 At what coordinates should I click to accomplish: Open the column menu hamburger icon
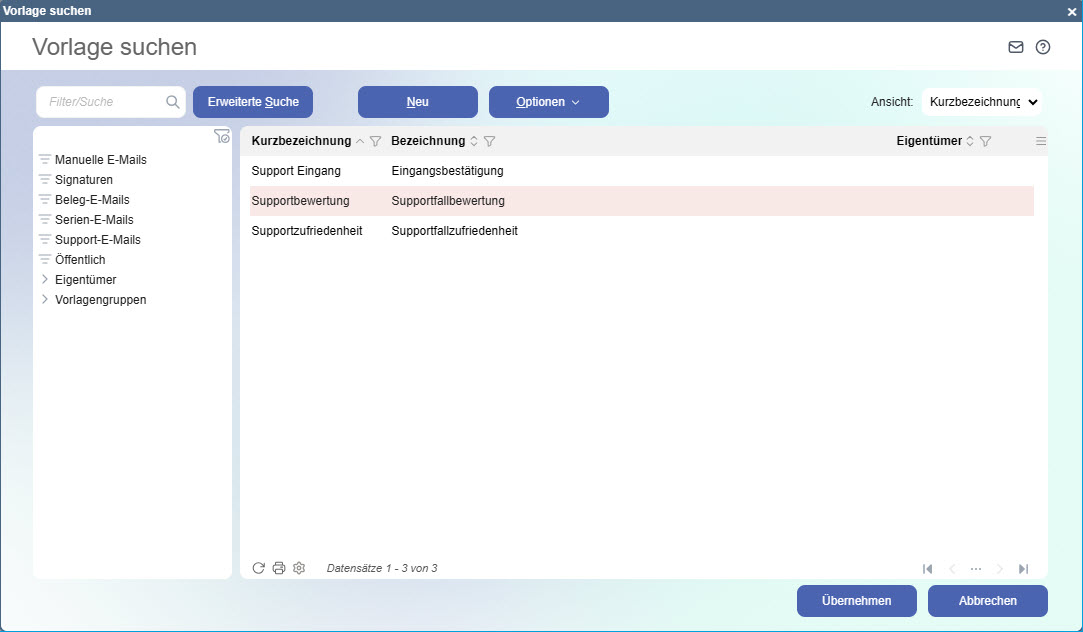pyautogui.click(x=1041, y=142)
